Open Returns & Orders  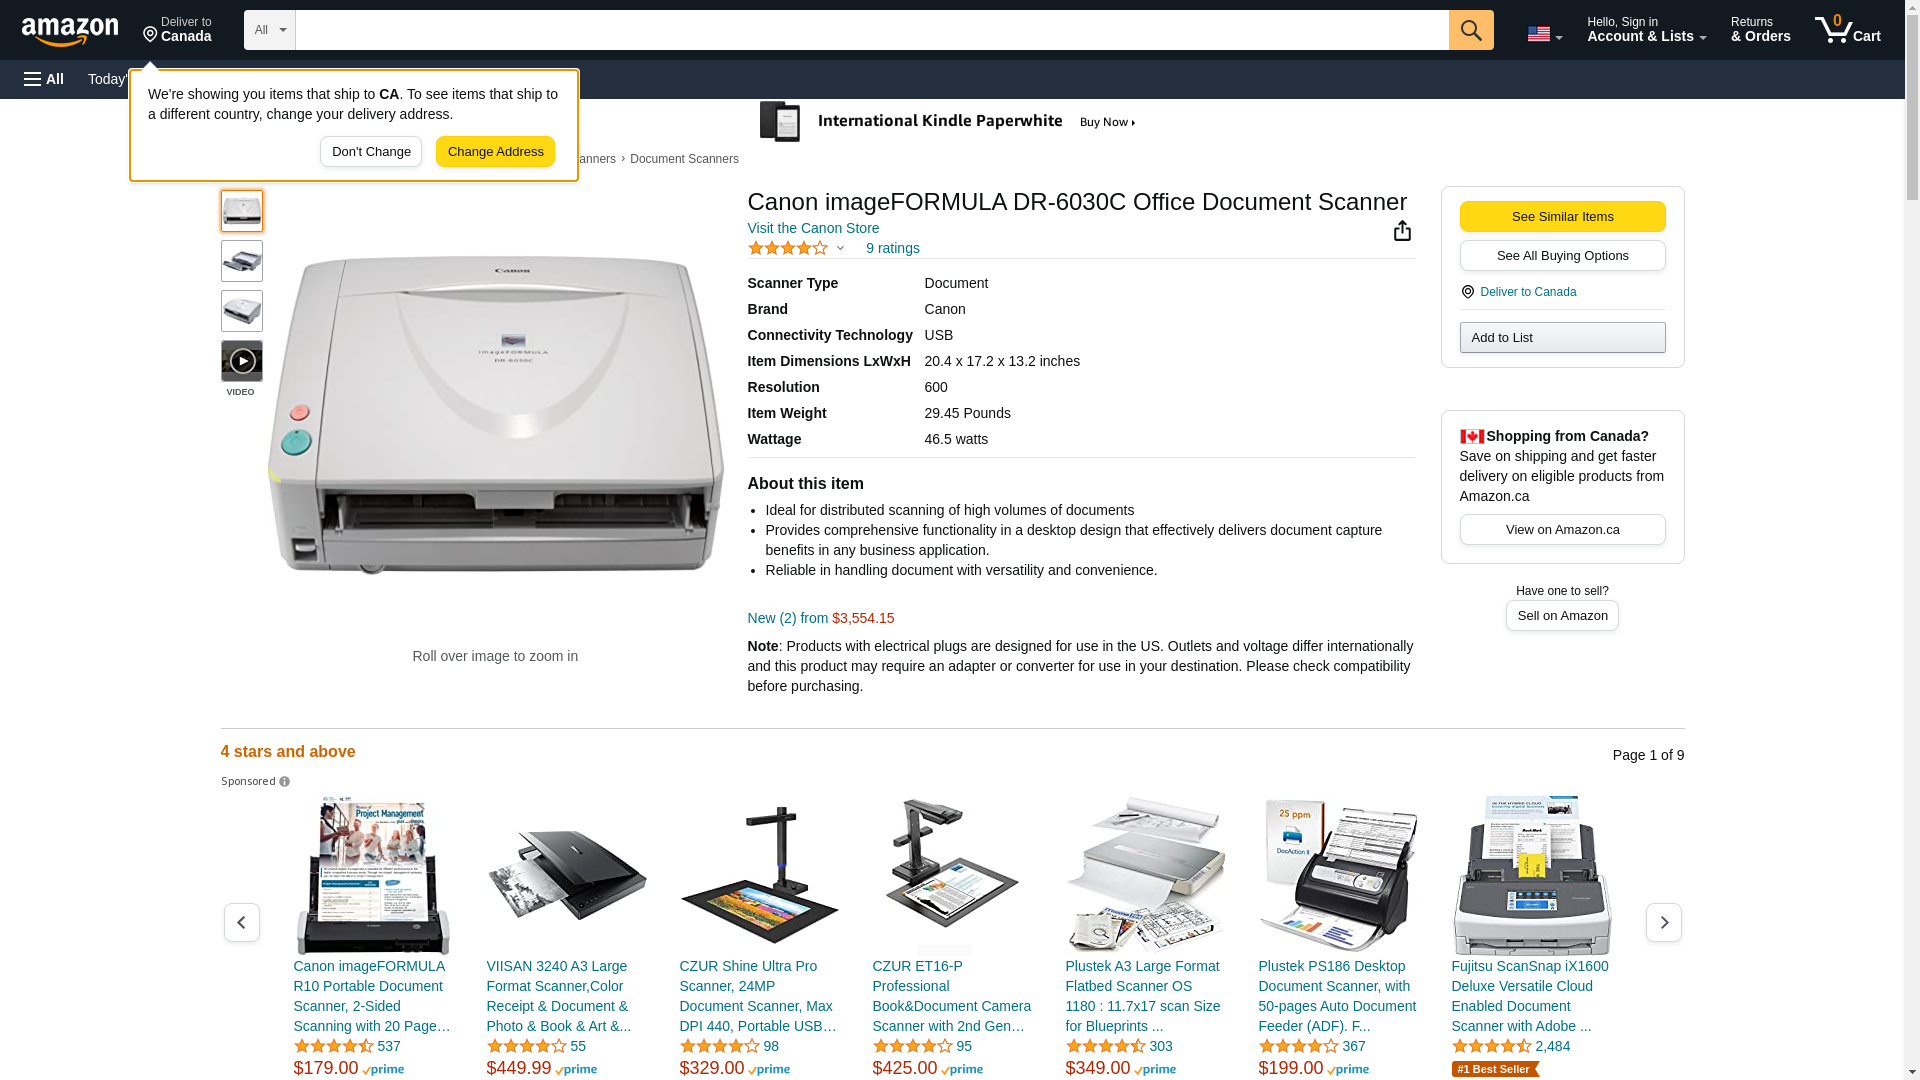1760,30
